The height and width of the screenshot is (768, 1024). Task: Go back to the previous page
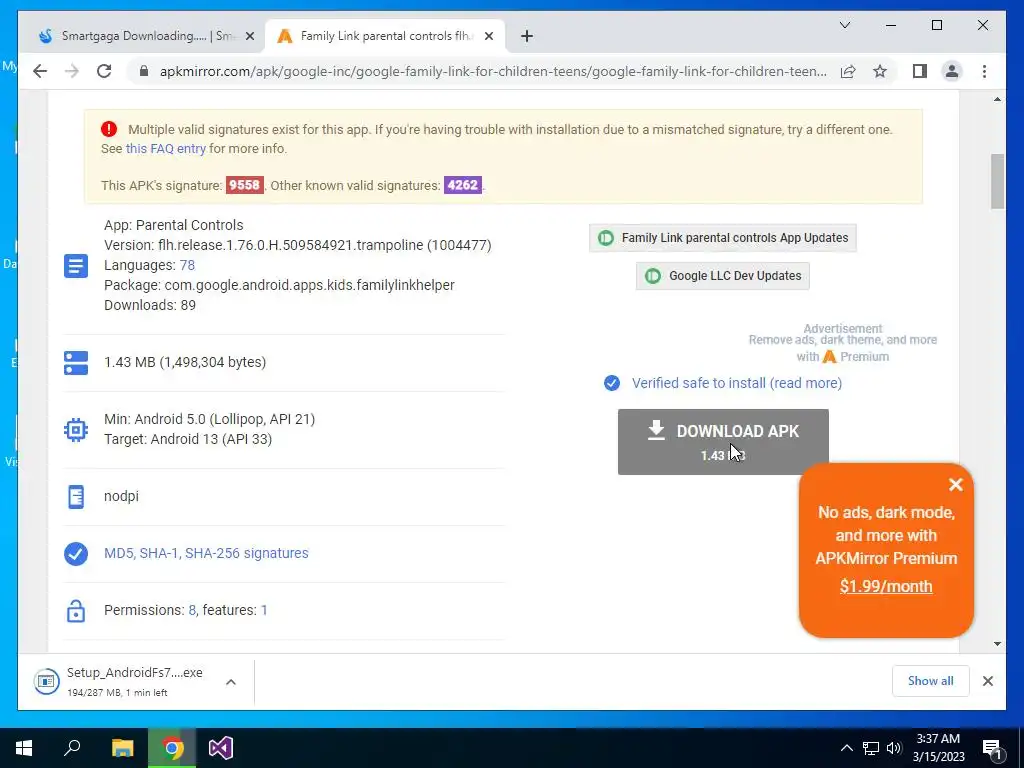click(40, 71)
